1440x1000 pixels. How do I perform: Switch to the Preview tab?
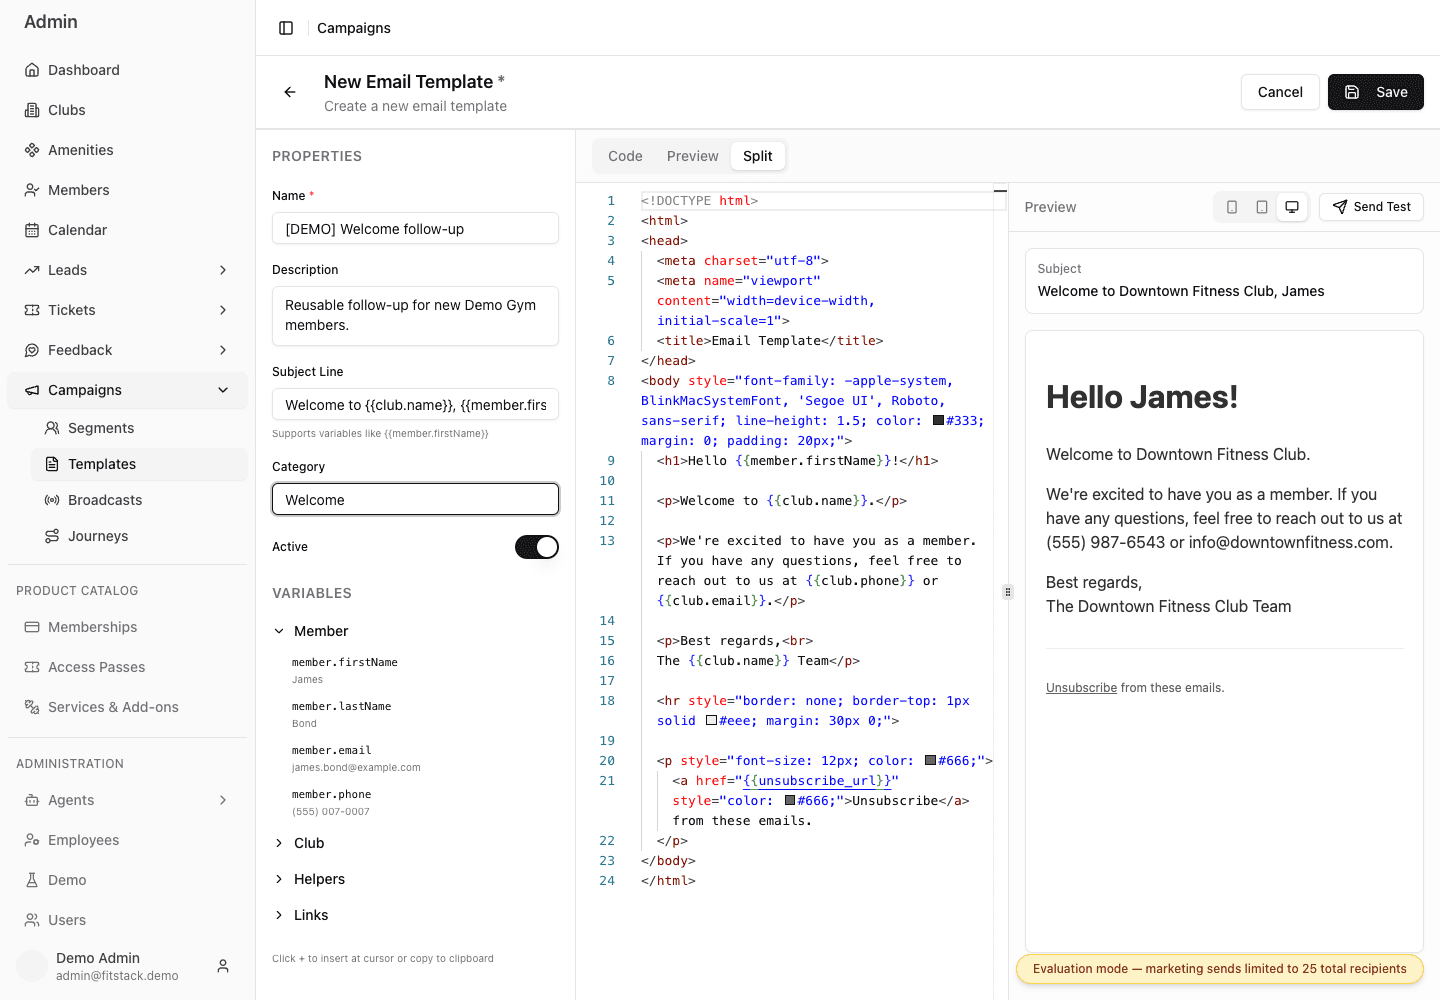692,156
